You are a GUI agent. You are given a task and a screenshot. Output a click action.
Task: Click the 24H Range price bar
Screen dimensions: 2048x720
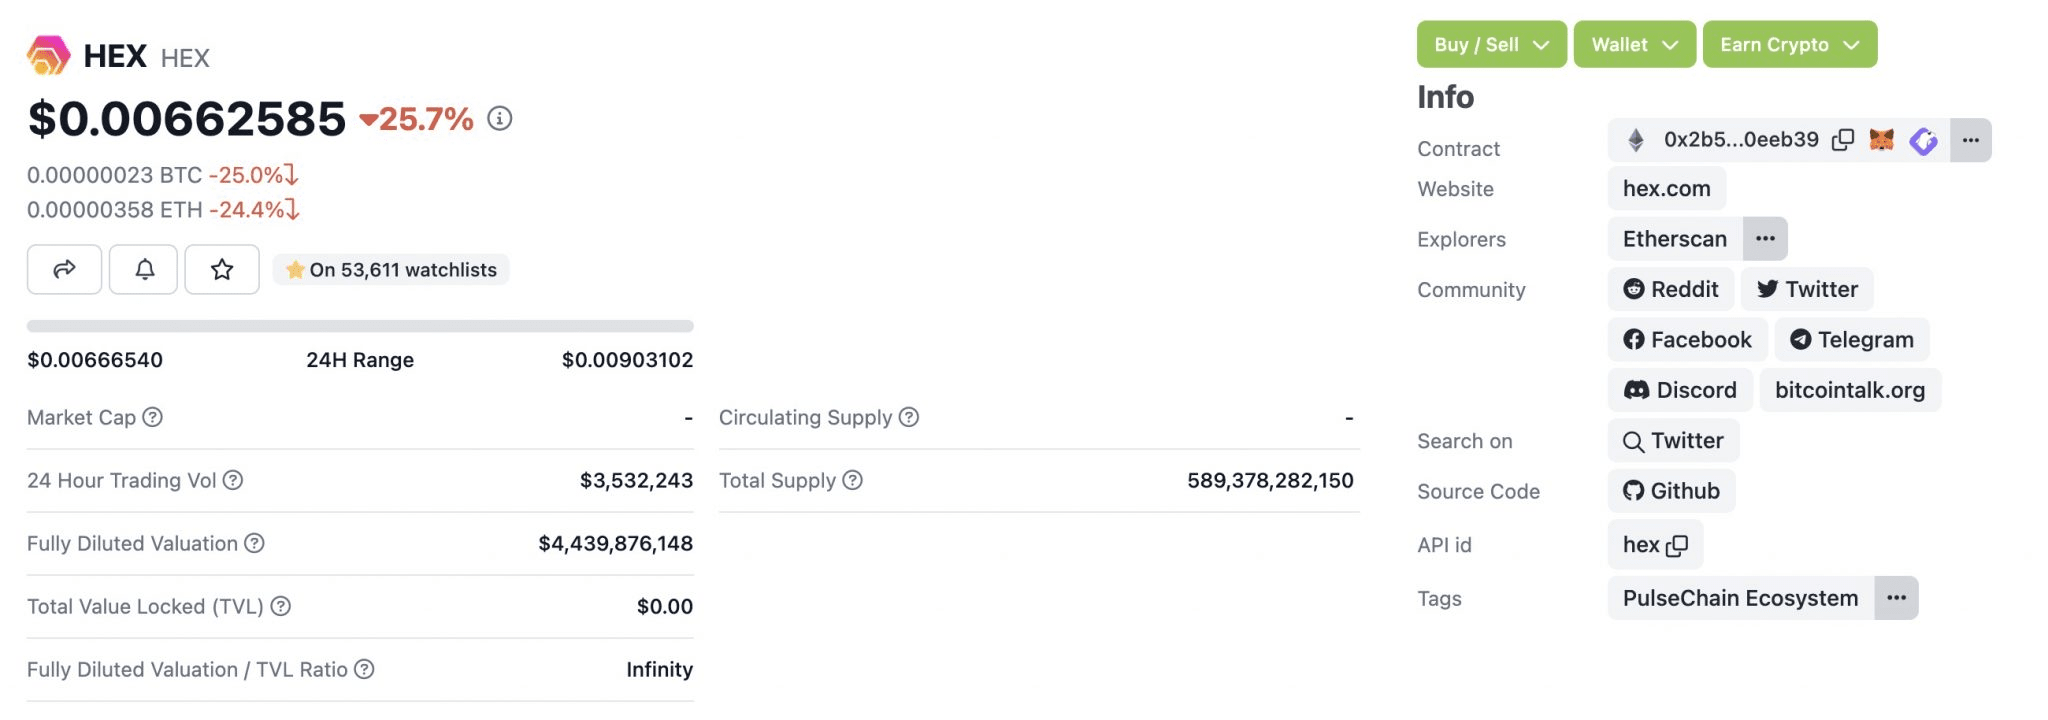(360, 325)
